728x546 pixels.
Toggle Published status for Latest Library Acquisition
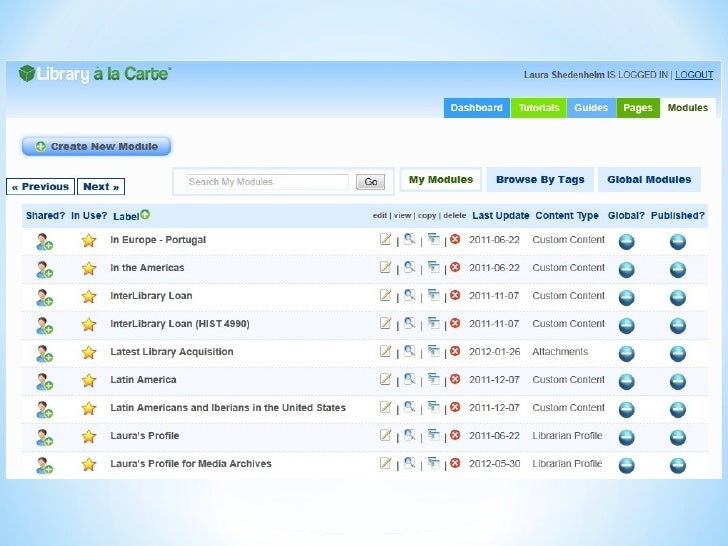click(677, 353)
